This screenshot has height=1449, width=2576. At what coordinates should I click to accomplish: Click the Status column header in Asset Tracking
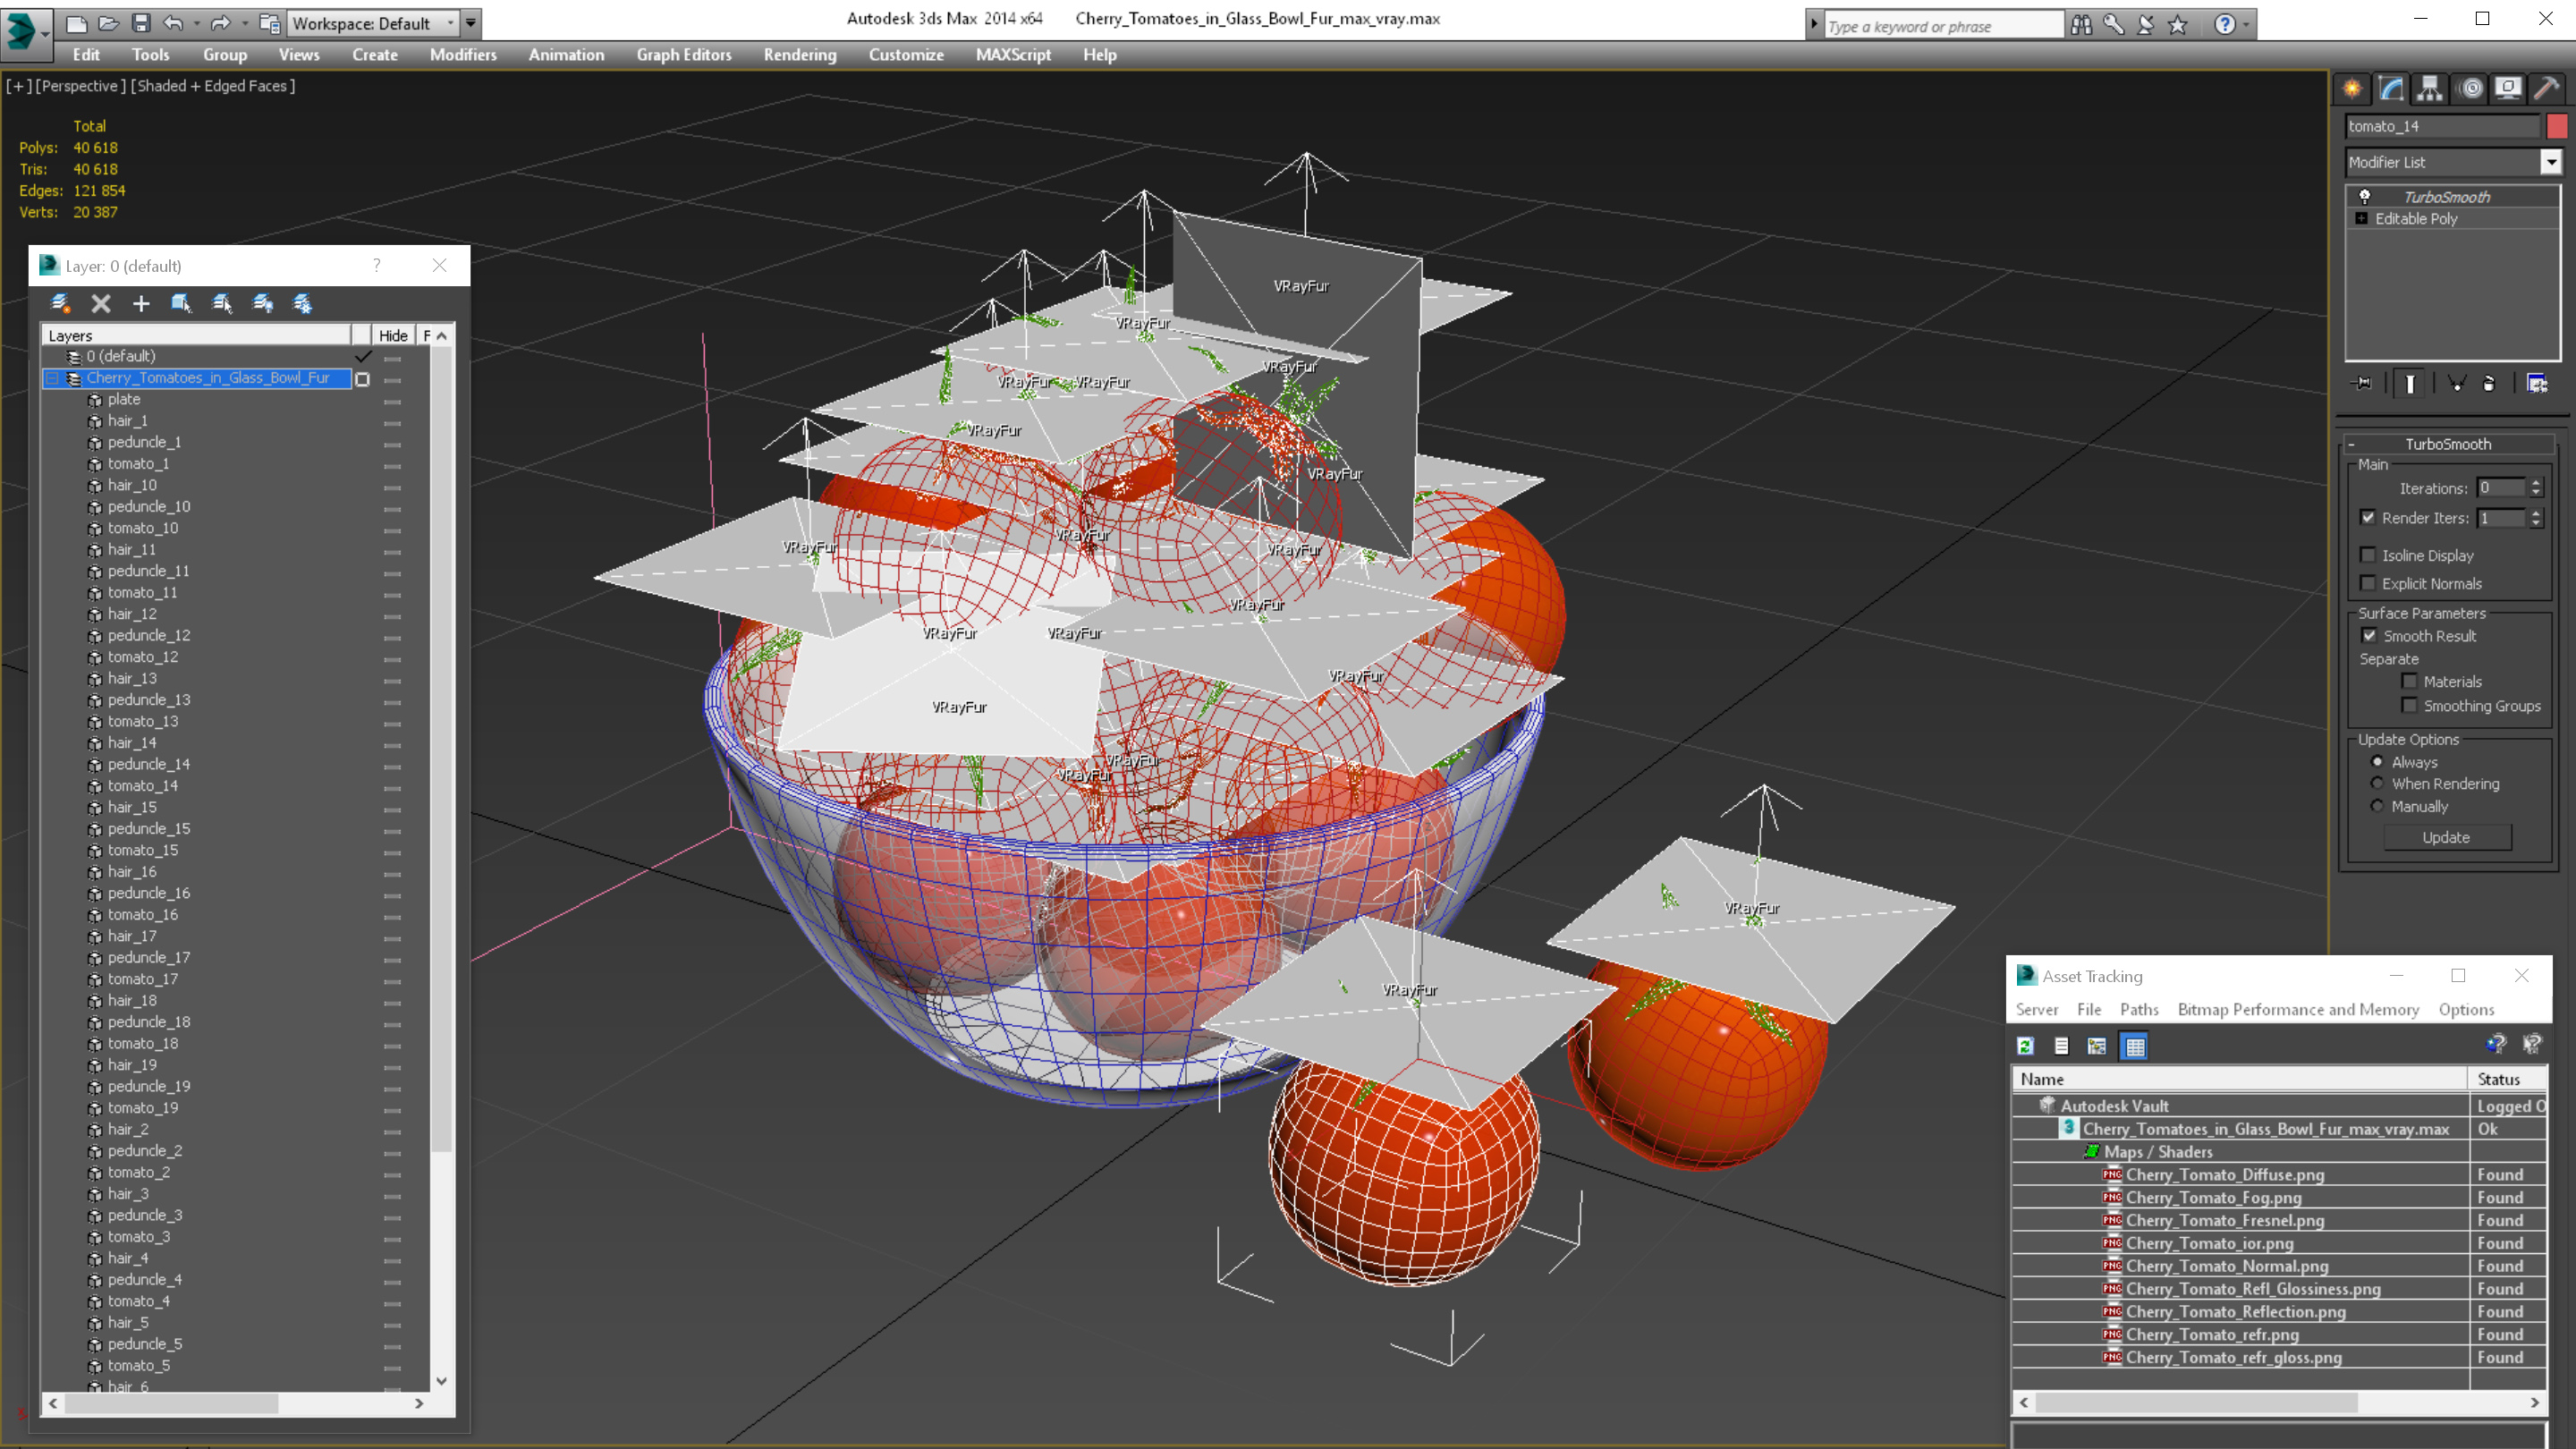click(x=2507, y=1079)
